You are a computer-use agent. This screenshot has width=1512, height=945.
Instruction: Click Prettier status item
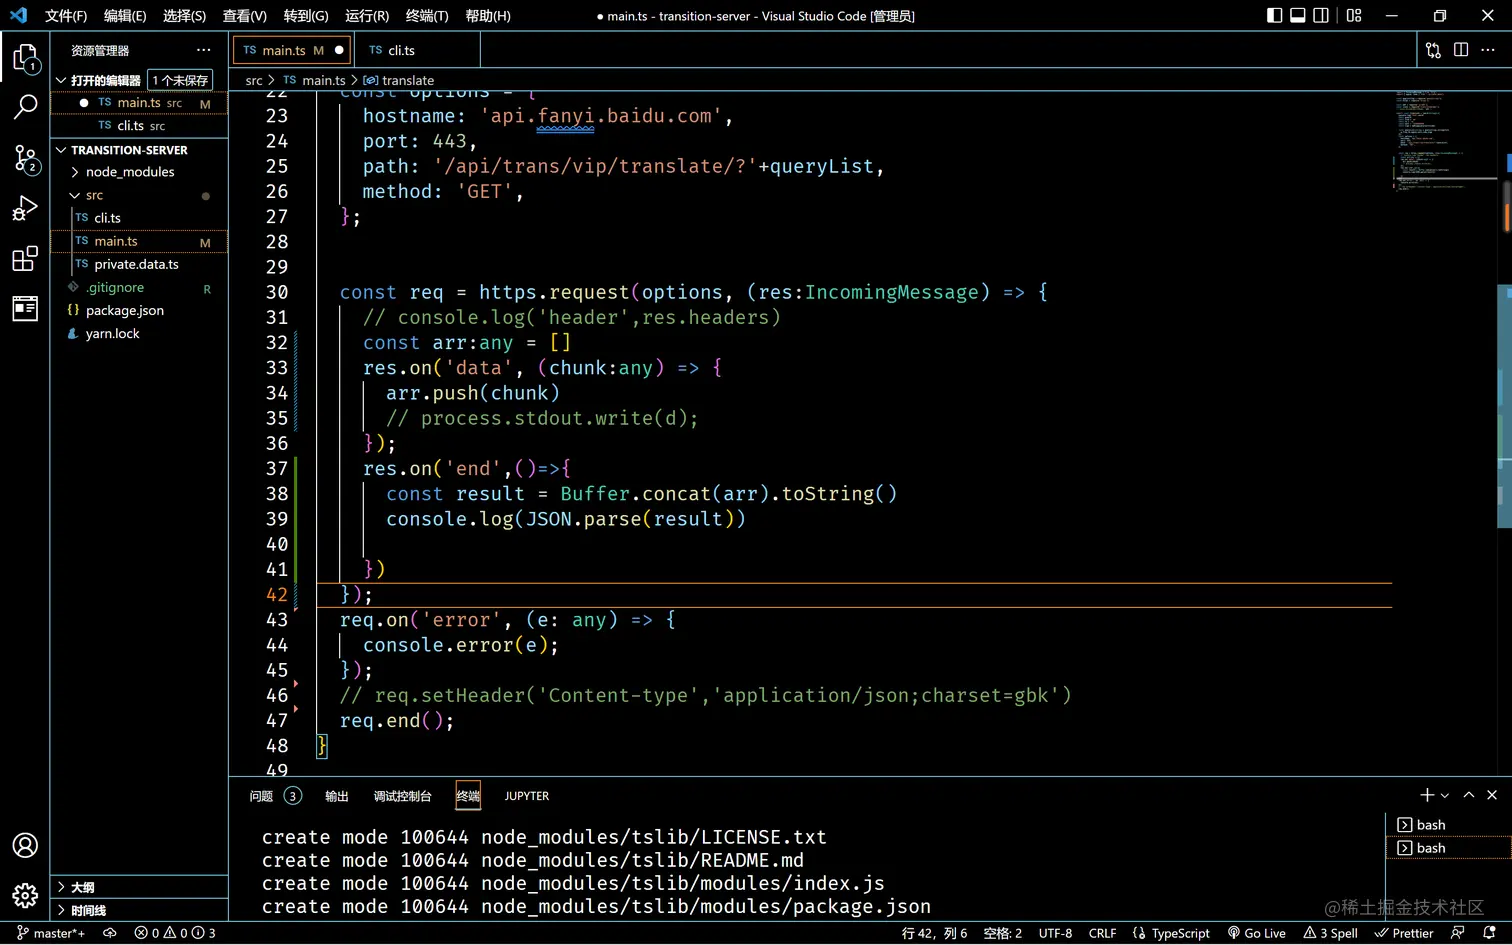coord(1404,933)
